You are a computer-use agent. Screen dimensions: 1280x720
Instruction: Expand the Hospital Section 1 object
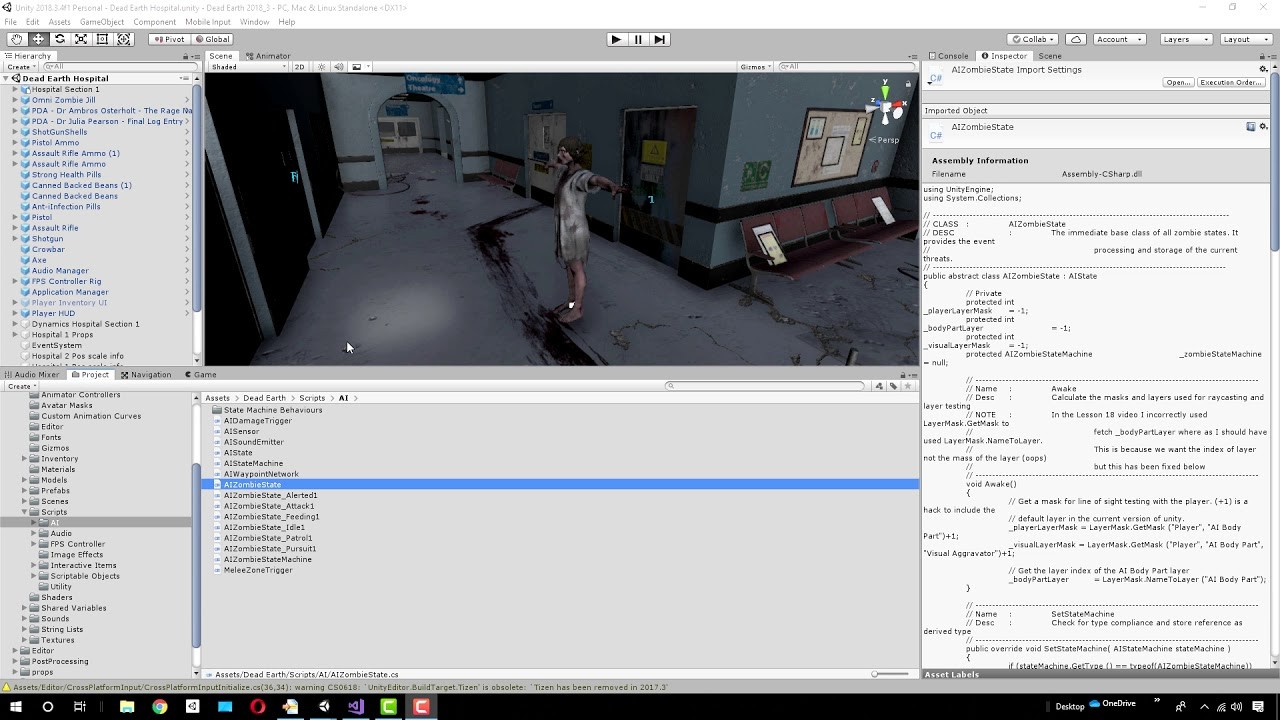point(15,89)
